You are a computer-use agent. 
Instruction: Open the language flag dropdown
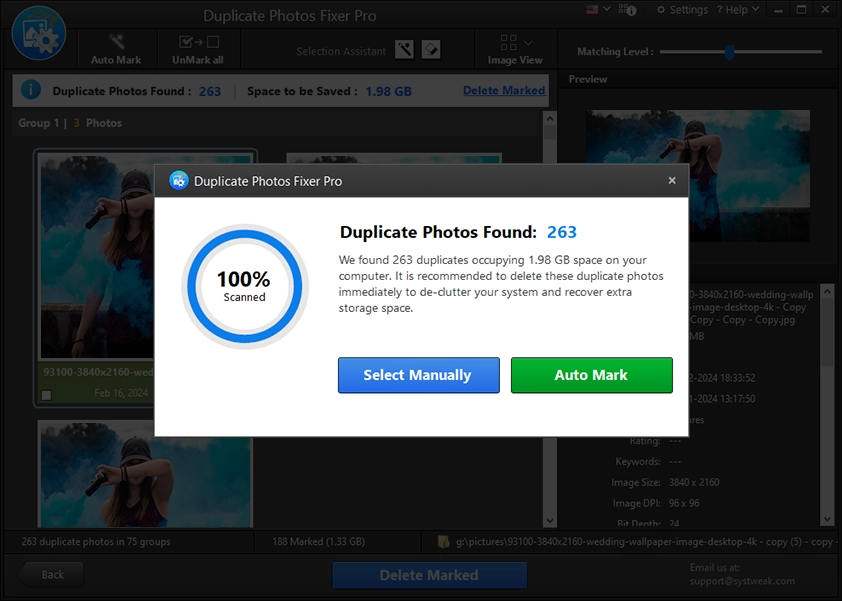pyautogui.click(x=599, y=10)
